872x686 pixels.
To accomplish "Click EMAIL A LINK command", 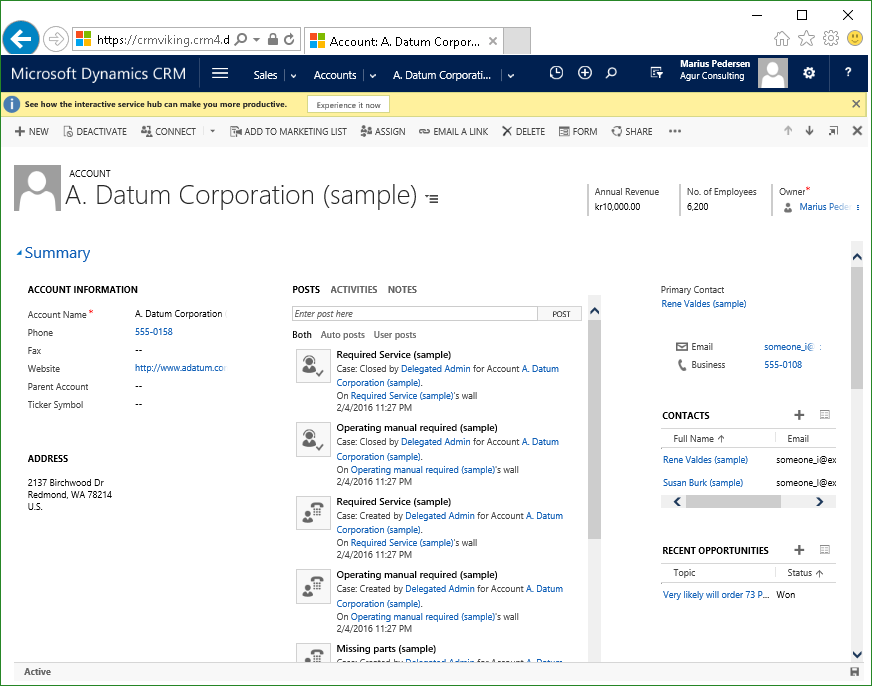I will [453, 131].
